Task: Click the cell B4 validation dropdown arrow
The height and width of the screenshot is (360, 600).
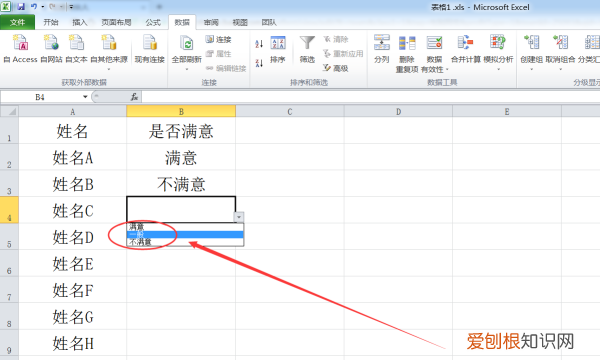Action: [x=239, y=217]
